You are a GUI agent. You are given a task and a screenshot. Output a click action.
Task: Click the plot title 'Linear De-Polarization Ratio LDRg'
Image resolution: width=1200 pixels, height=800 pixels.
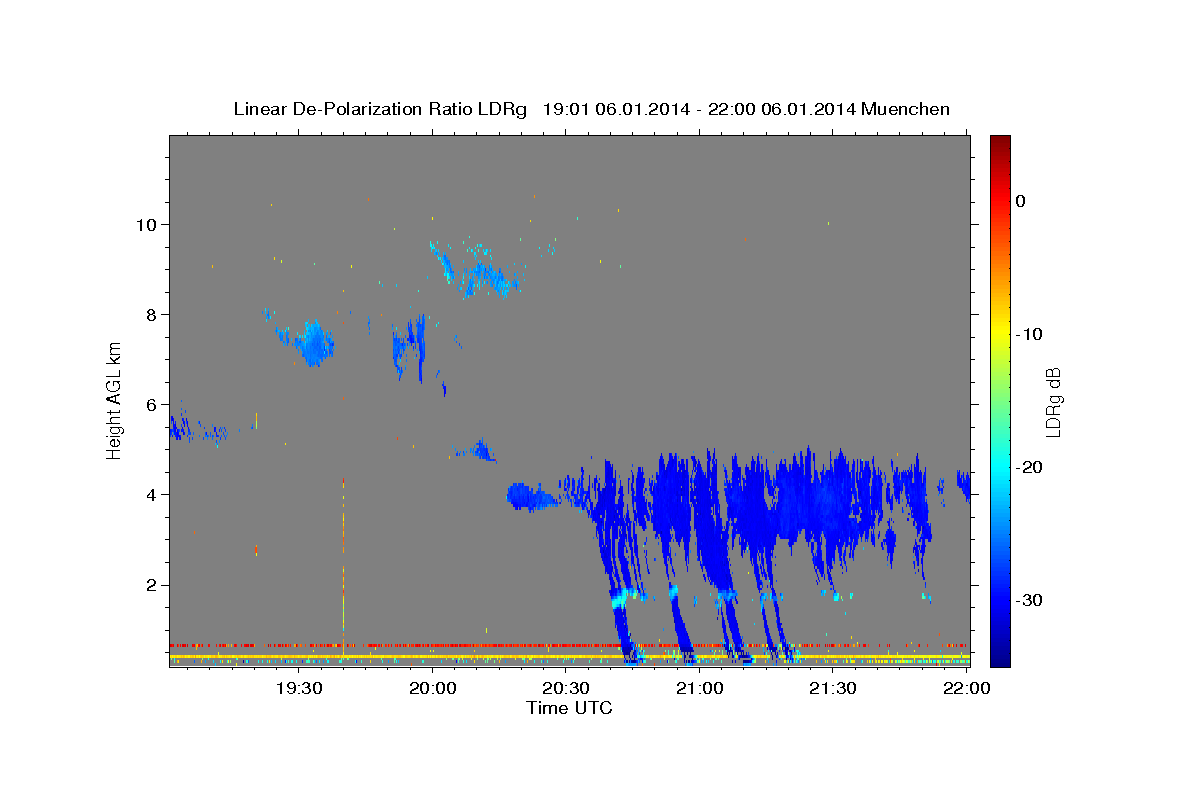coord(379,109)
